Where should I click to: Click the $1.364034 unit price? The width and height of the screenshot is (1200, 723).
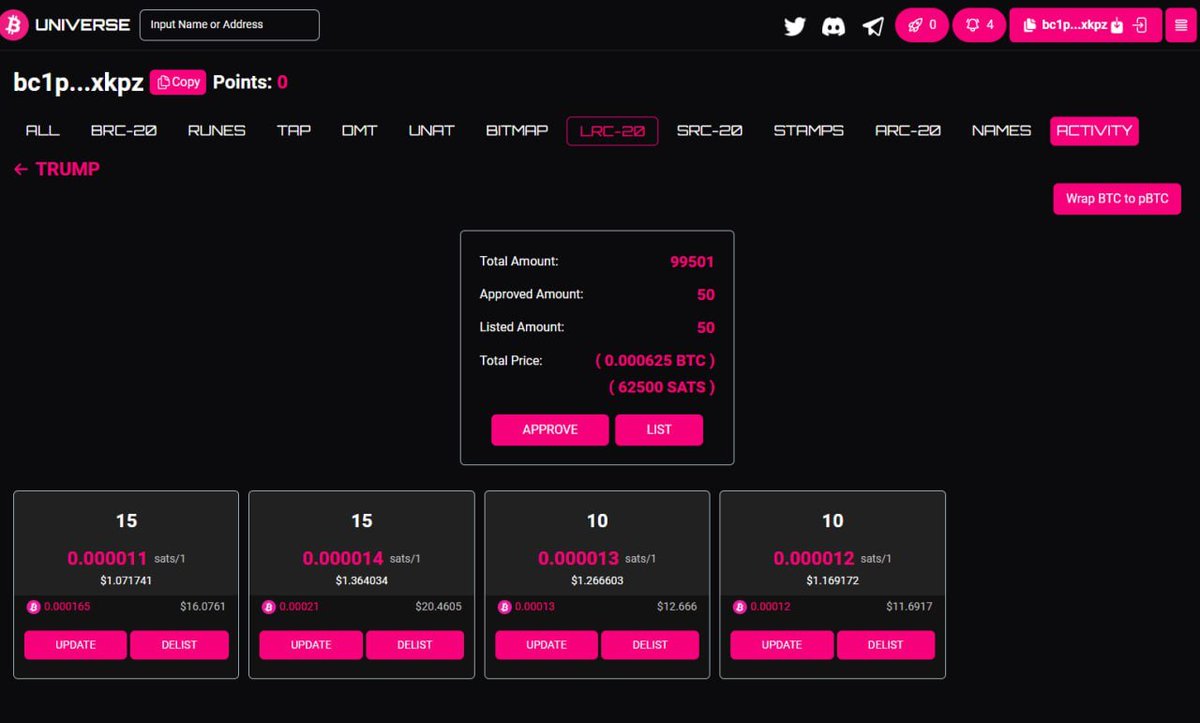[362, 580]
